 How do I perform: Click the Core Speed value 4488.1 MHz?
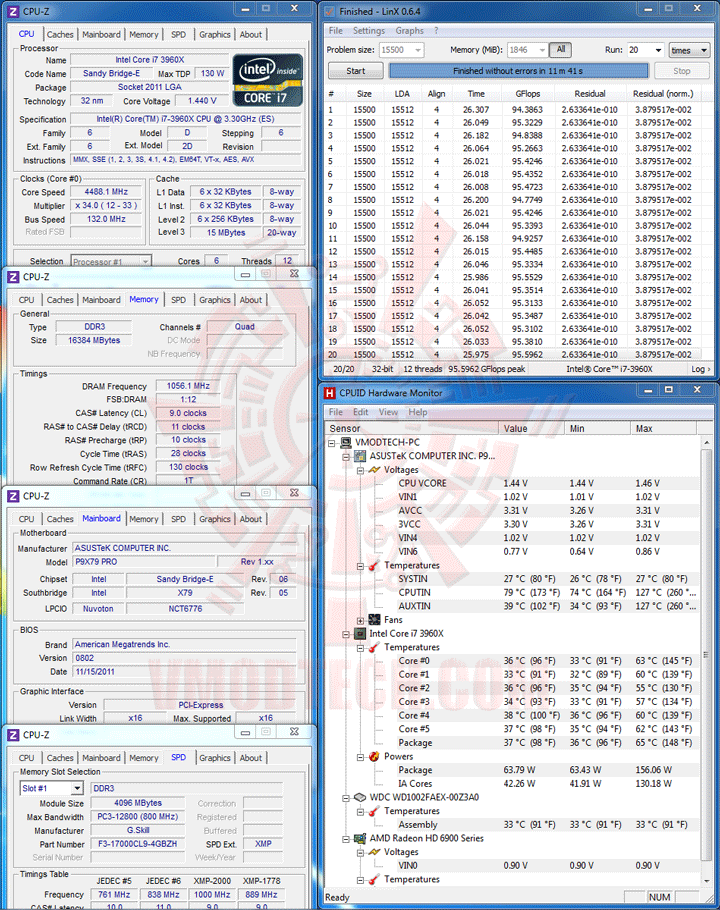[106, 192]
